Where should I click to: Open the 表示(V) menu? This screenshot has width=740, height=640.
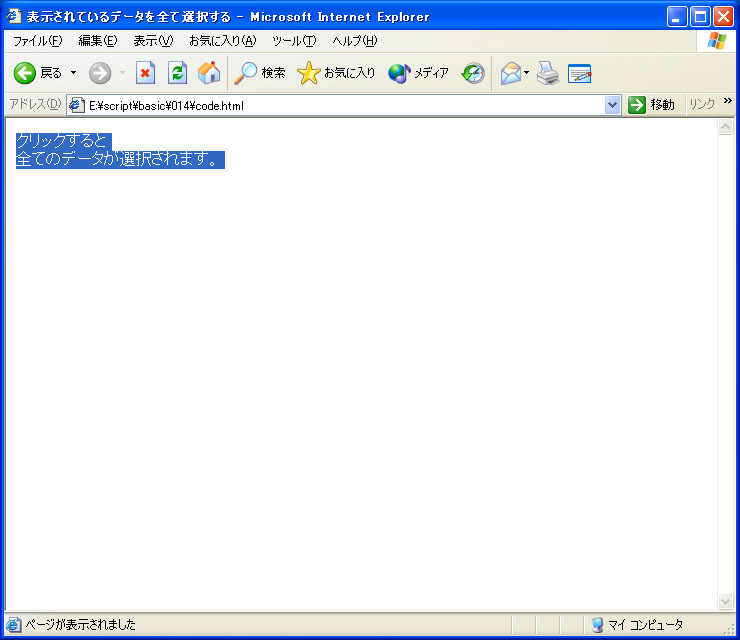(153, 41)
